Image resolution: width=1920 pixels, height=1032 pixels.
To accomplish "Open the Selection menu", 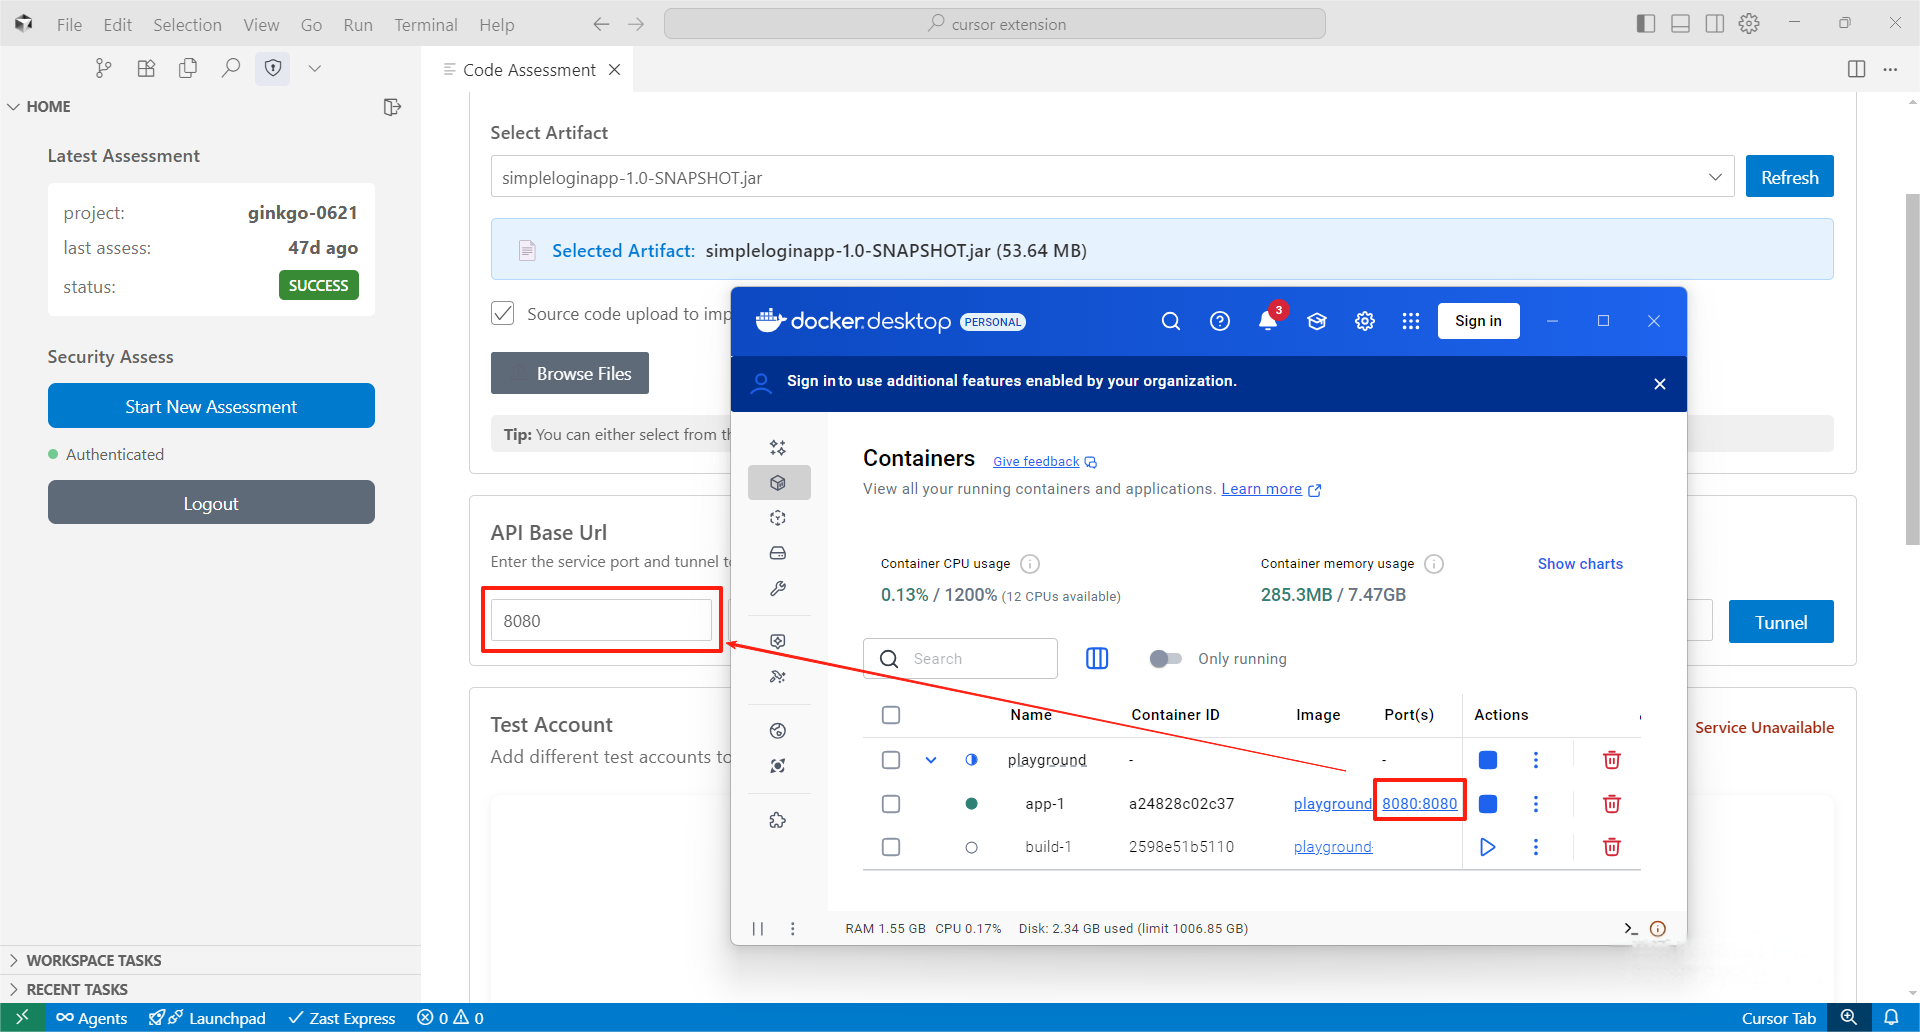I will tap(187, 24).
